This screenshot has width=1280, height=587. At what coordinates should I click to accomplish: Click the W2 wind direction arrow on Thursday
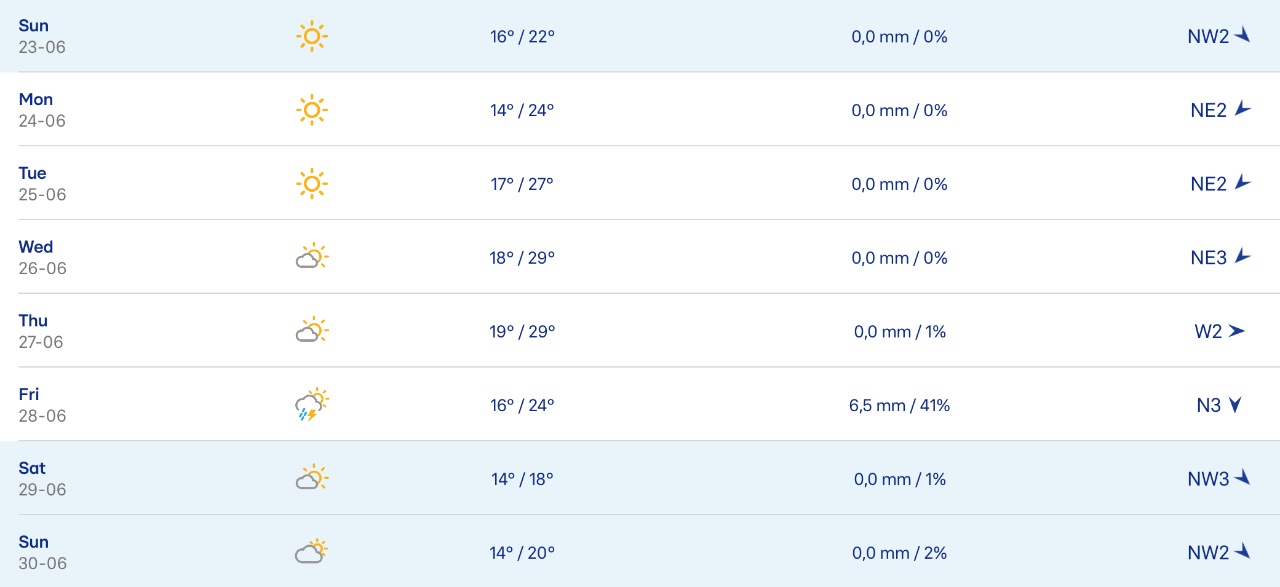pos(1237,331)
